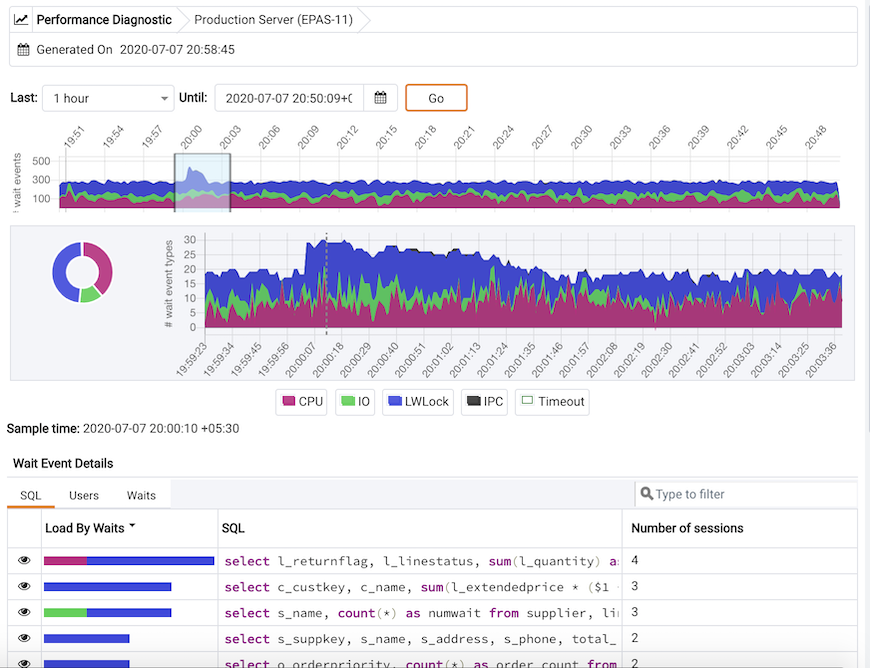
Task: Click Performance Diagnostic breadcrumb
Action: (104, 19)
